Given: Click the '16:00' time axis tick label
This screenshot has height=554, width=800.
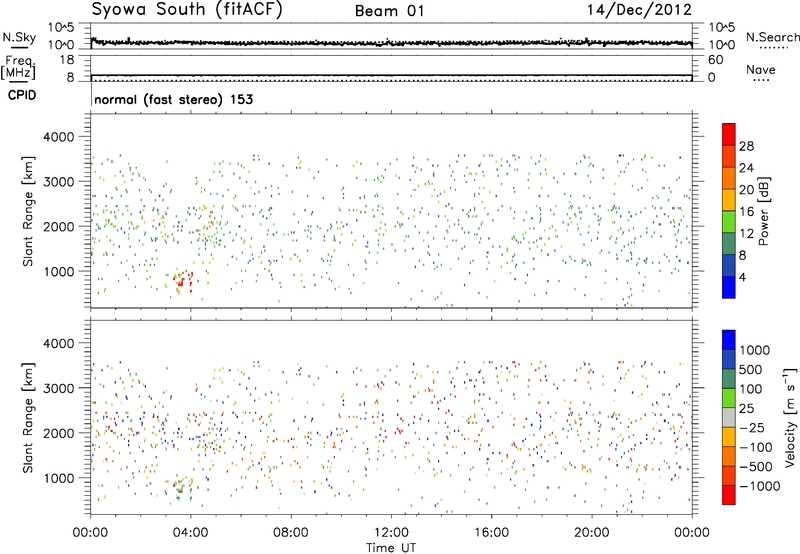Looking at the screenshot, I should coord(491,533).
